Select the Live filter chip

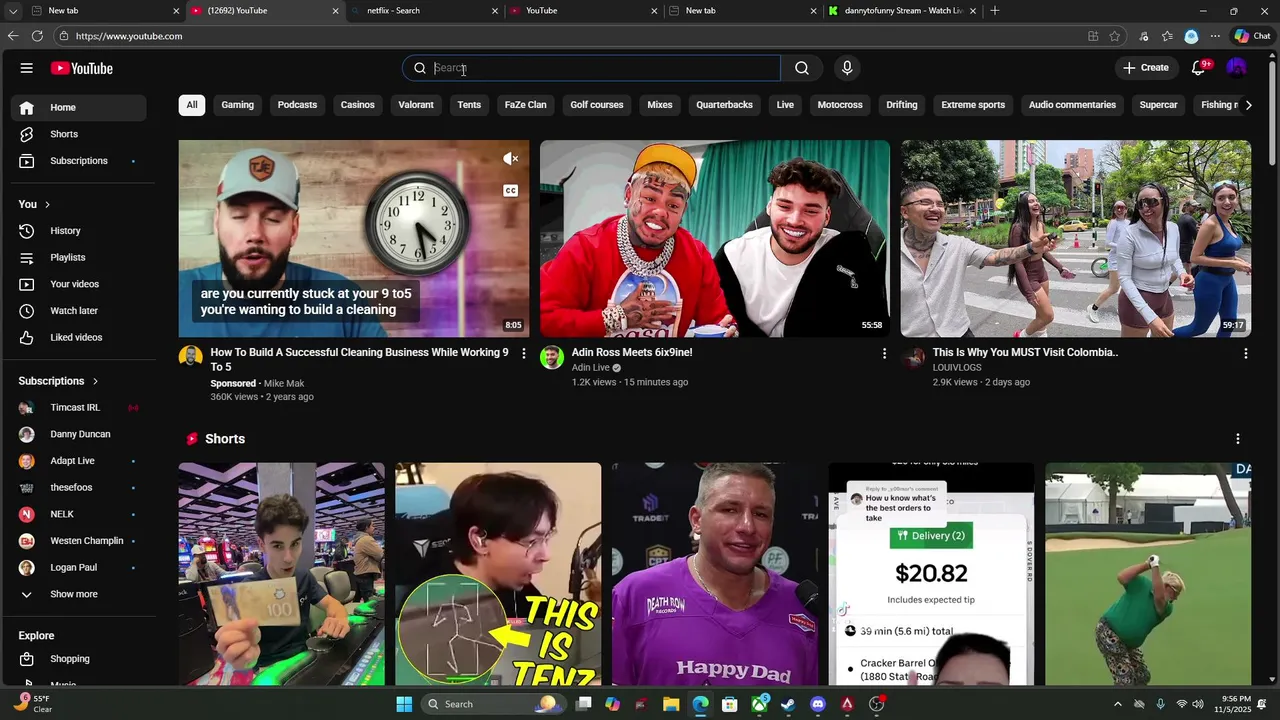tap(786, 105)
